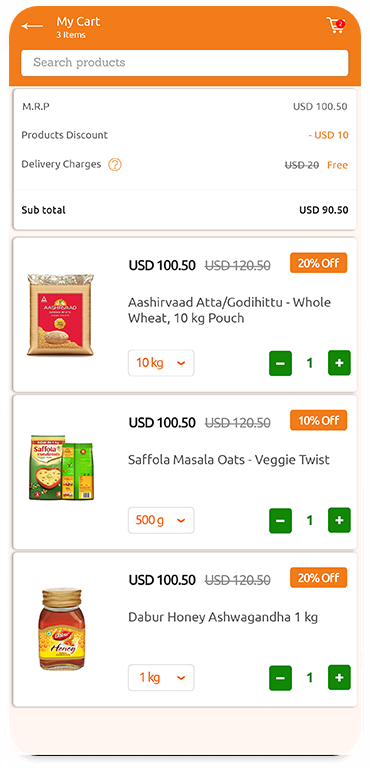Open the 1 kg size dropdown
370x768 pixels.
[161, 677]
